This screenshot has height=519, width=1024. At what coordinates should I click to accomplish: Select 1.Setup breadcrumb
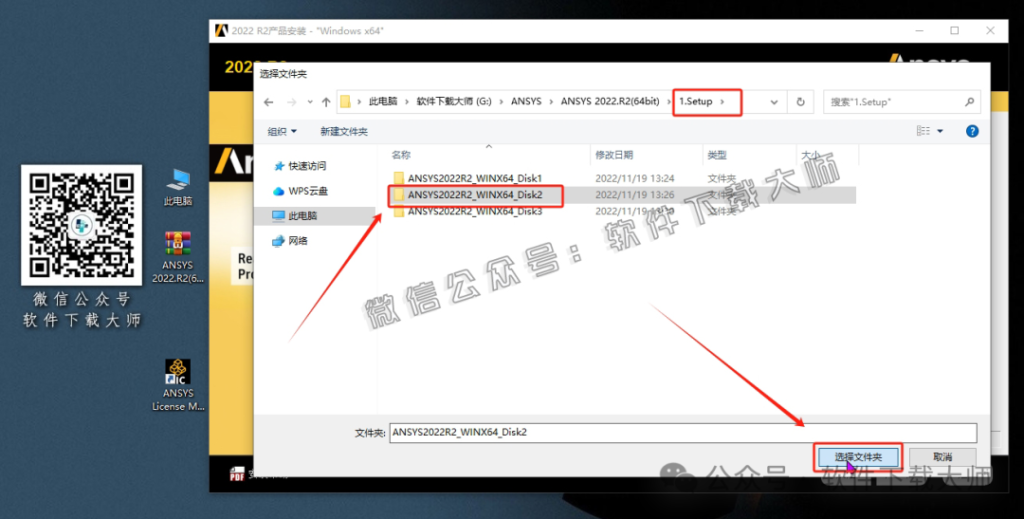tap(696, 101)
